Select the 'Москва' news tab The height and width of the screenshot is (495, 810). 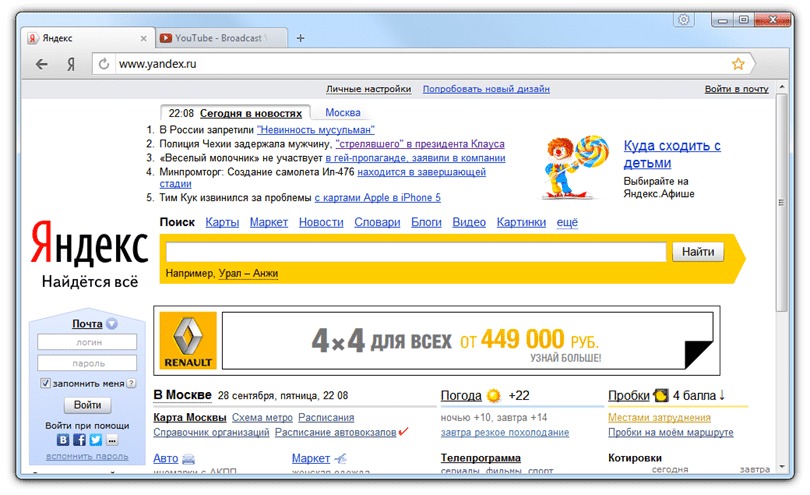coord(343,112)
